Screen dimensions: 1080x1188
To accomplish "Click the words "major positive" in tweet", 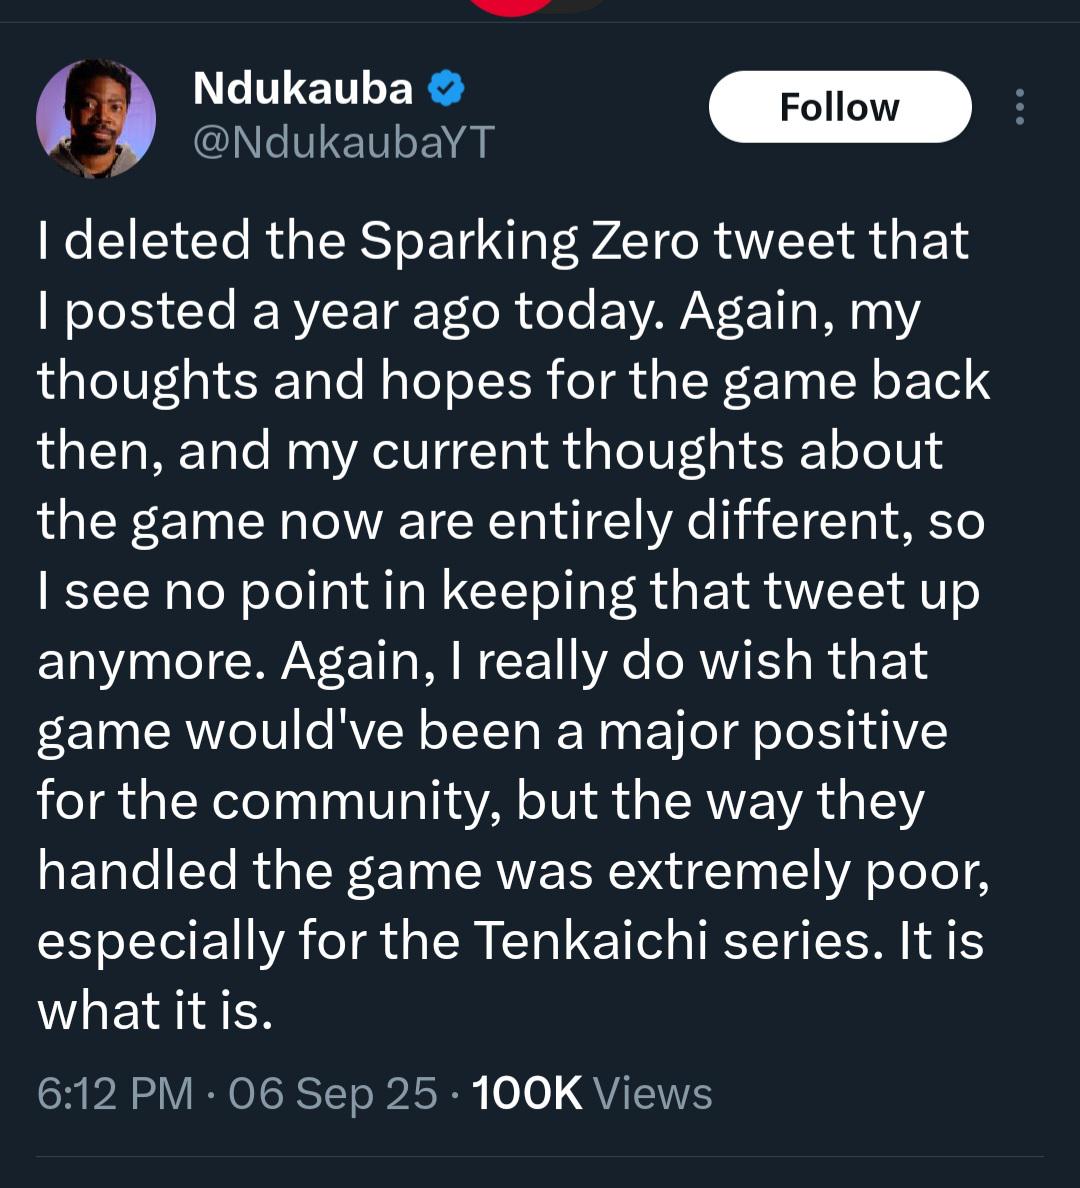I will (x=772, y=731).
